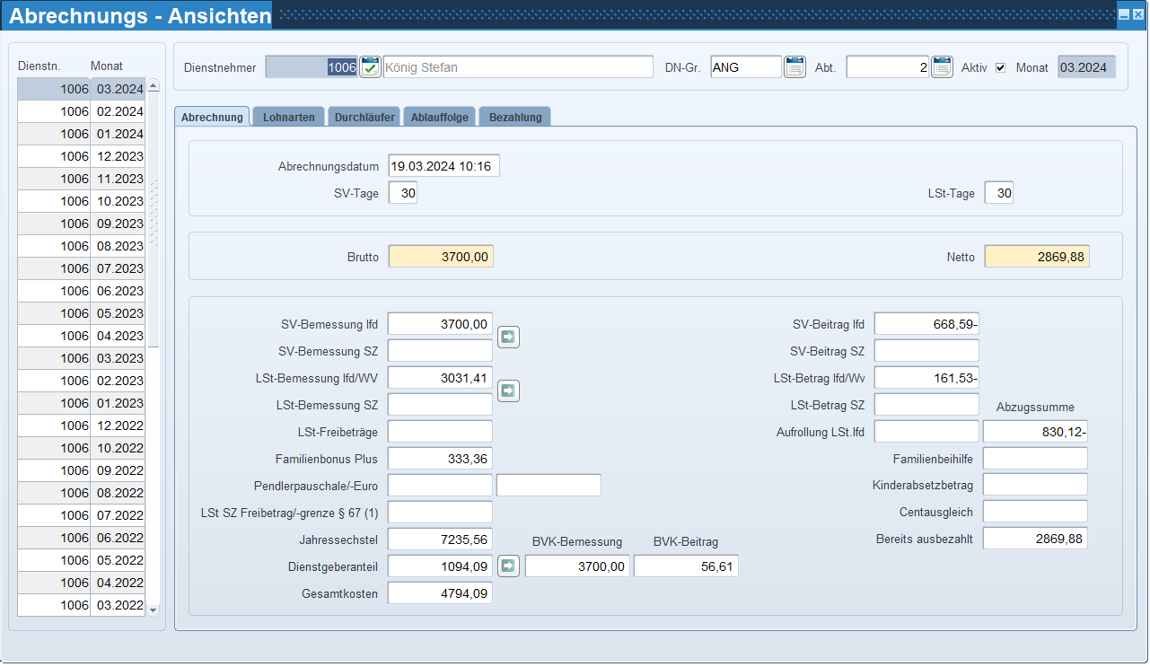Click the list scrollbar up arrow
1150x667 pixels.
(153, 86)
